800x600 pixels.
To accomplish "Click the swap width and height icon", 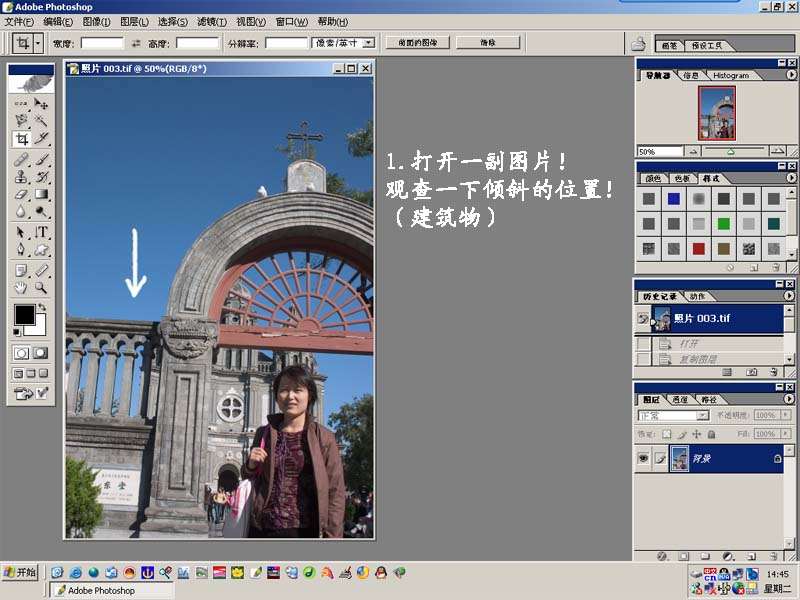I will [x=136, y=43].
